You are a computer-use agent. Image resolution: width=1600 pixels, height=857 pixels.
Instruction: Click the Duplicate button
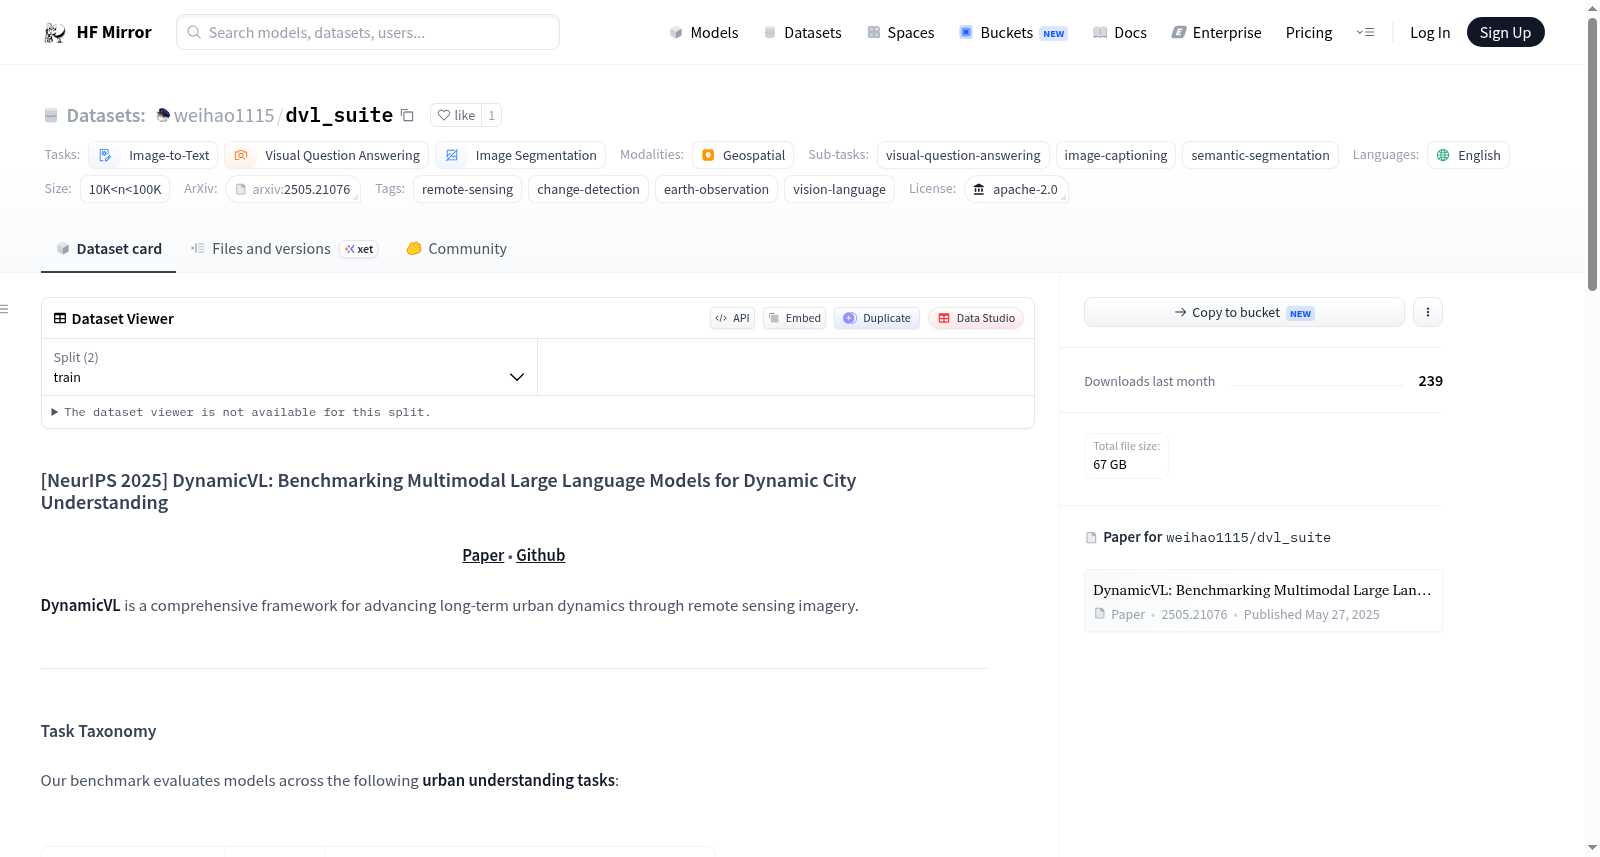[877, 318]
